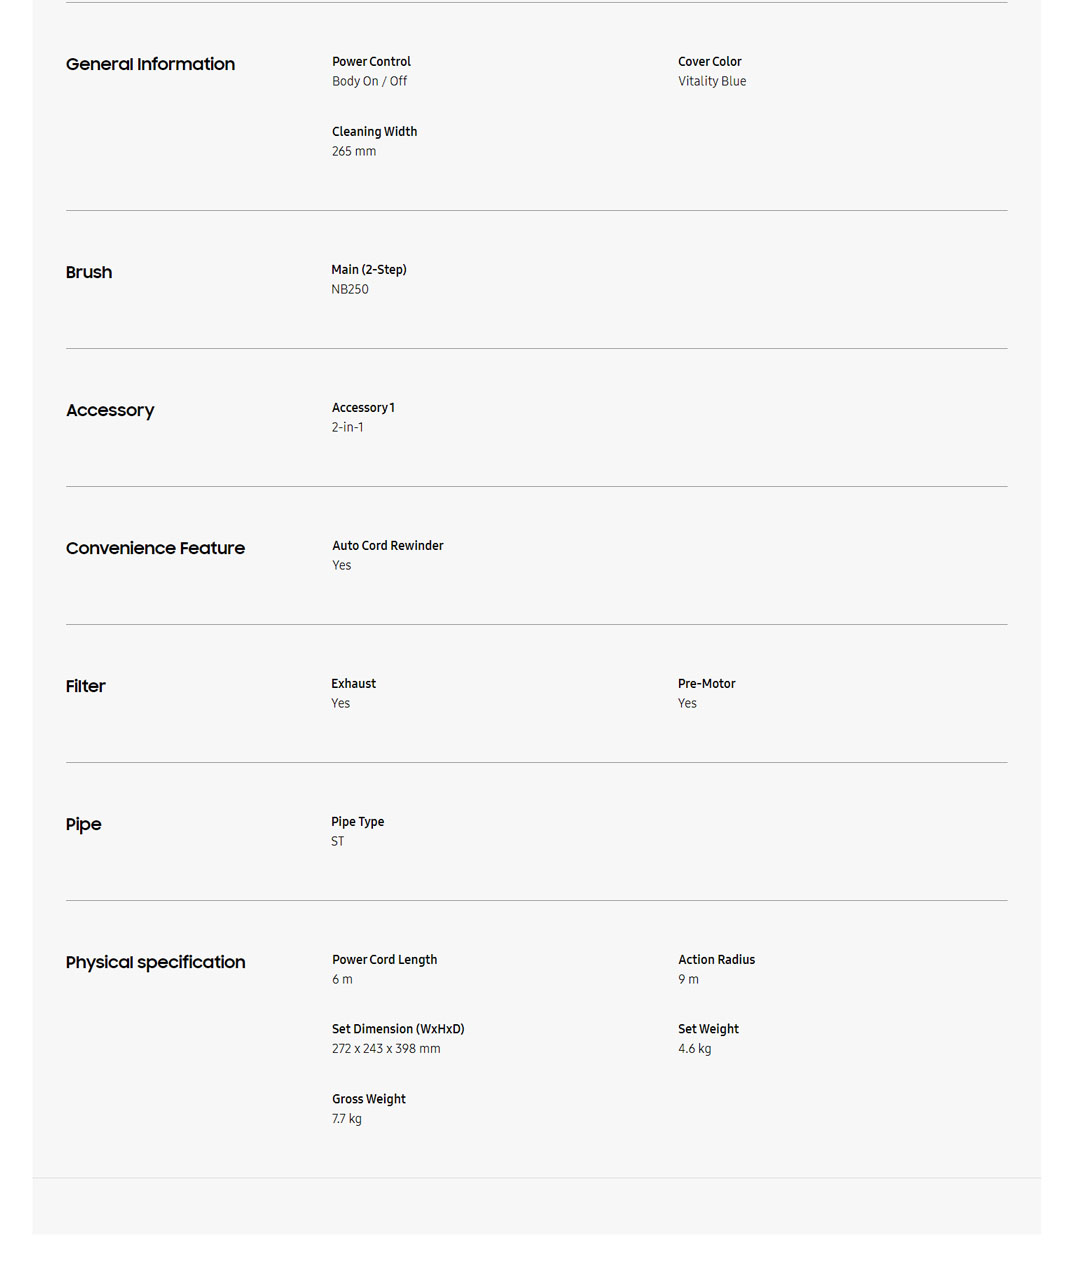
Task: Click the Physical specification heading
Action: [x=155, y=962]
